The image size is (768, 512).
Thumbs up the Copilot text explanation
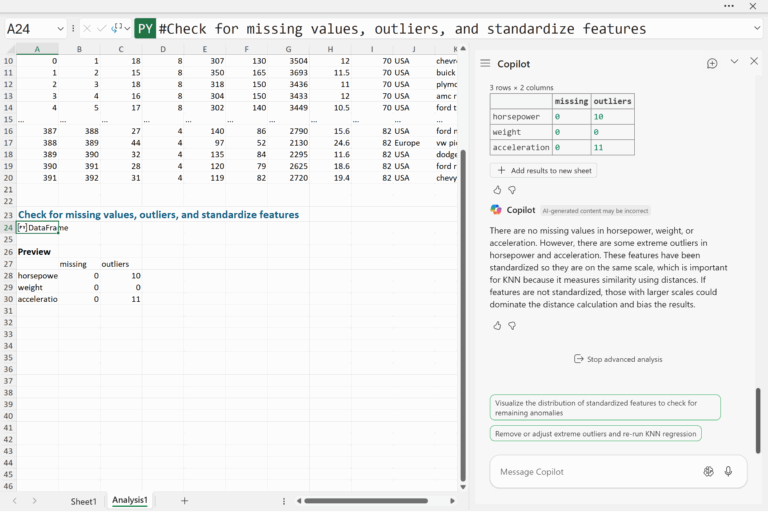(497, 325)
